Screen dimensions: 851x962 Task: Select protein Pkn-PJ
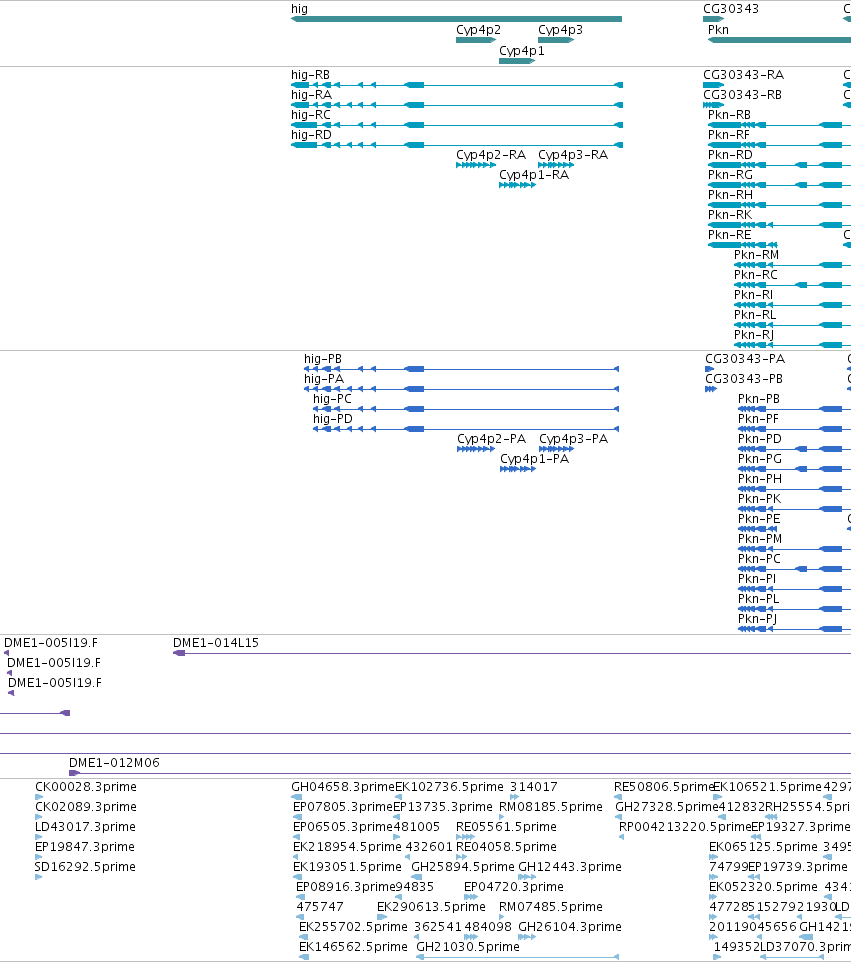tap(758, 618)
